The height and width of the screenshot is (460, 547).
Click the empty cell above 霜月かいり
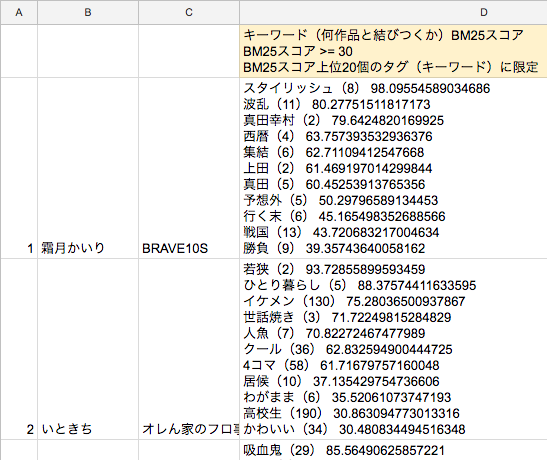coord(88,51)
